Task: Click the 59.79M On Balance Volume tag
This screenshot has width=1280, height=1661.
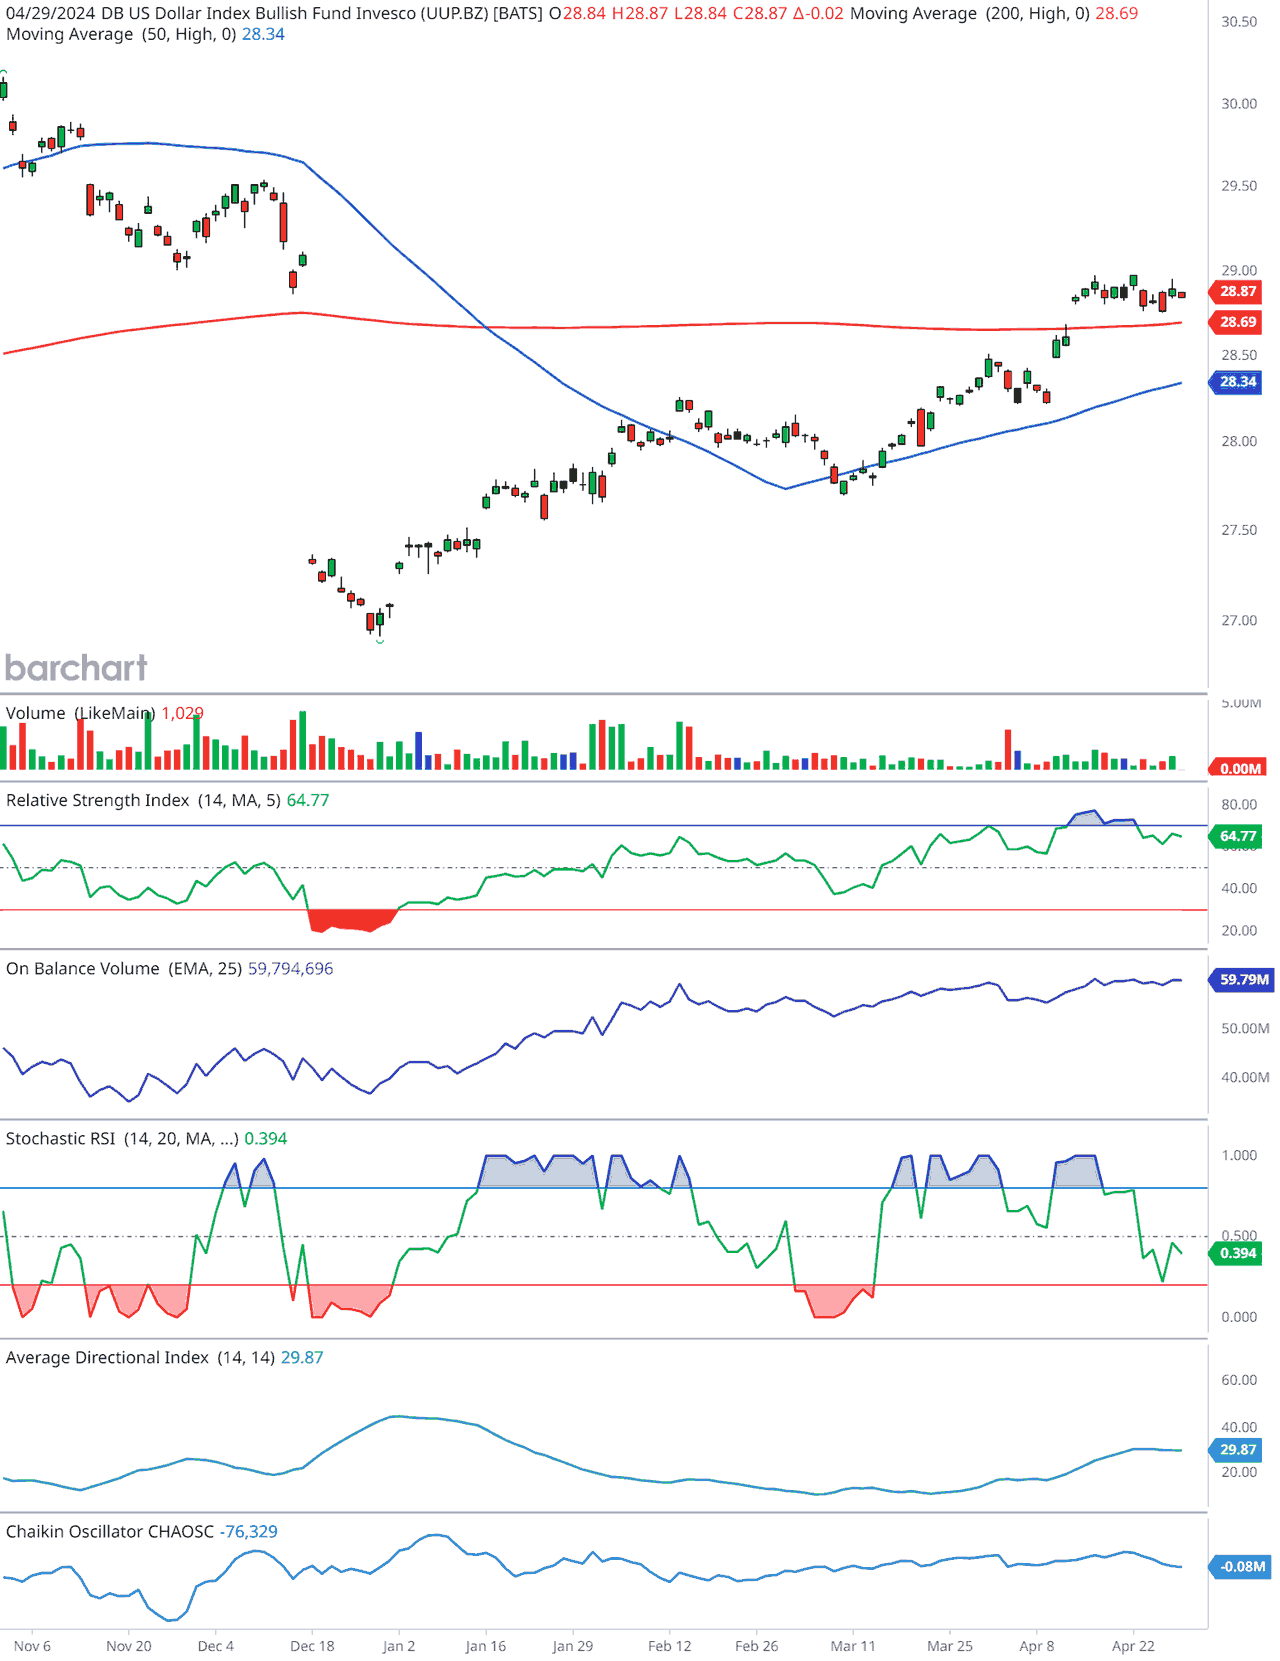Action: [1242, 980]
